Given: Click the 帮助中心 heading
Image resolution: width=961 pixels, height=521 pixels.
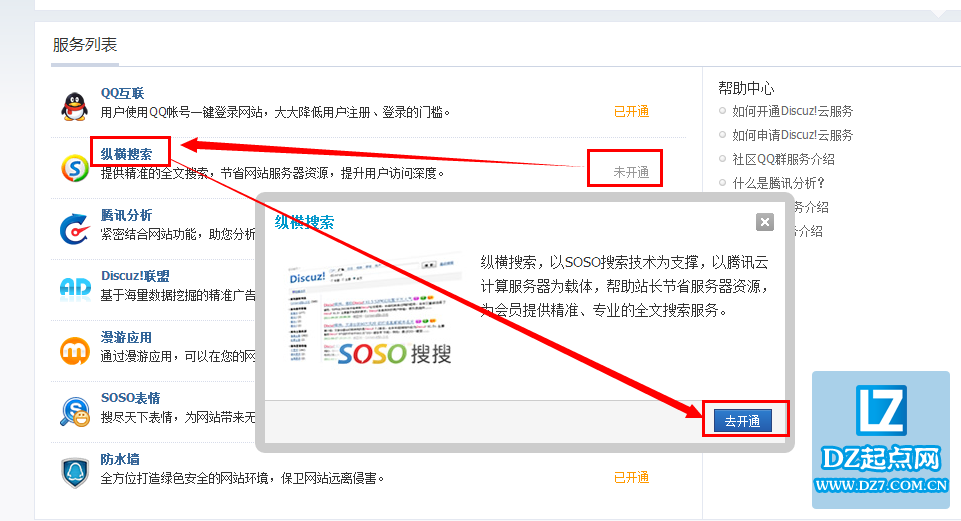Looking at the screenshot, I should (x=746, y=88).
